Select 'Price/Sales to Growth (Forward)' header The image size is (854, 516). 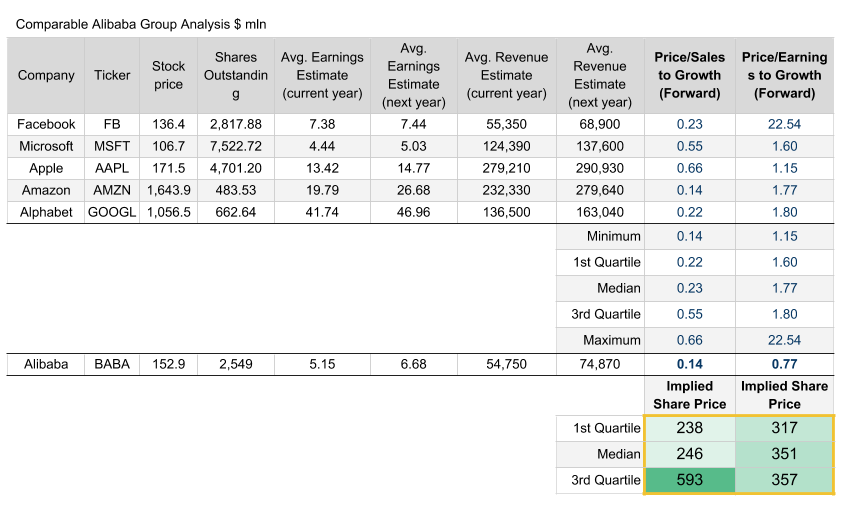(689, 75)
